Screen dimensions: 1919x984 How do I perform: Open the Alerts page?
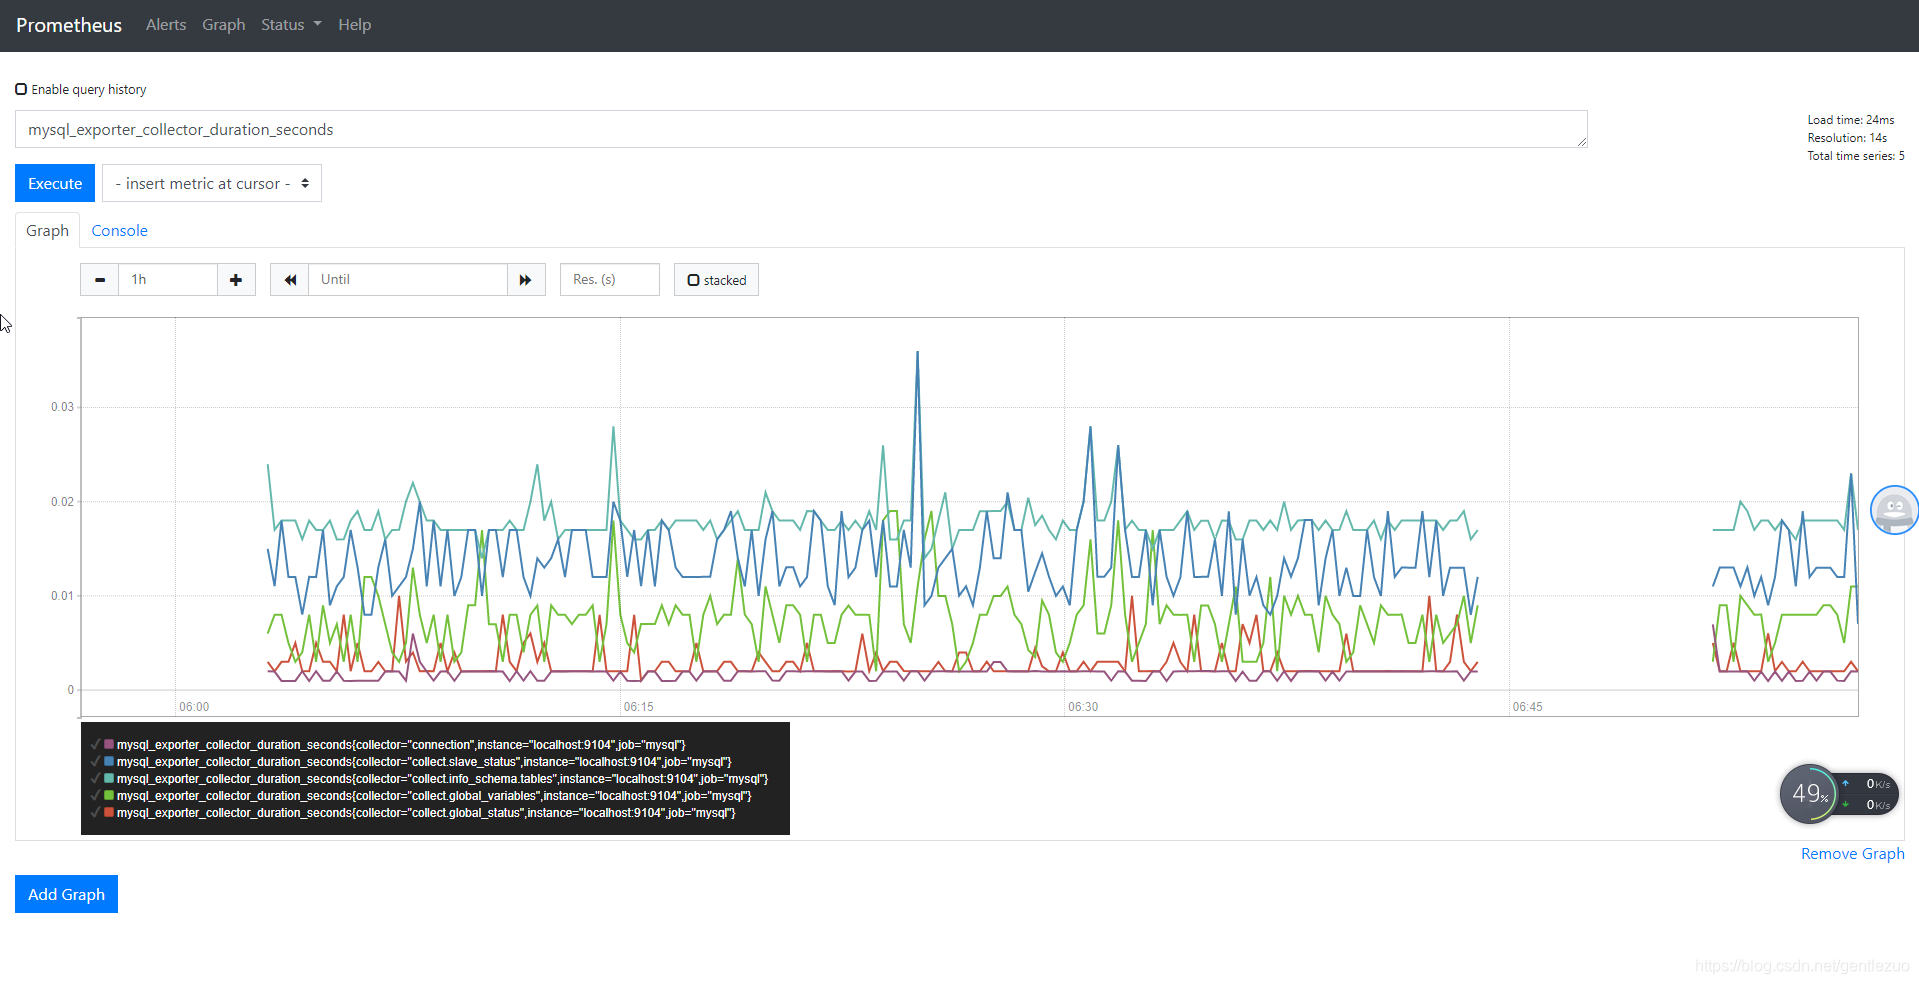coord(166,25)
